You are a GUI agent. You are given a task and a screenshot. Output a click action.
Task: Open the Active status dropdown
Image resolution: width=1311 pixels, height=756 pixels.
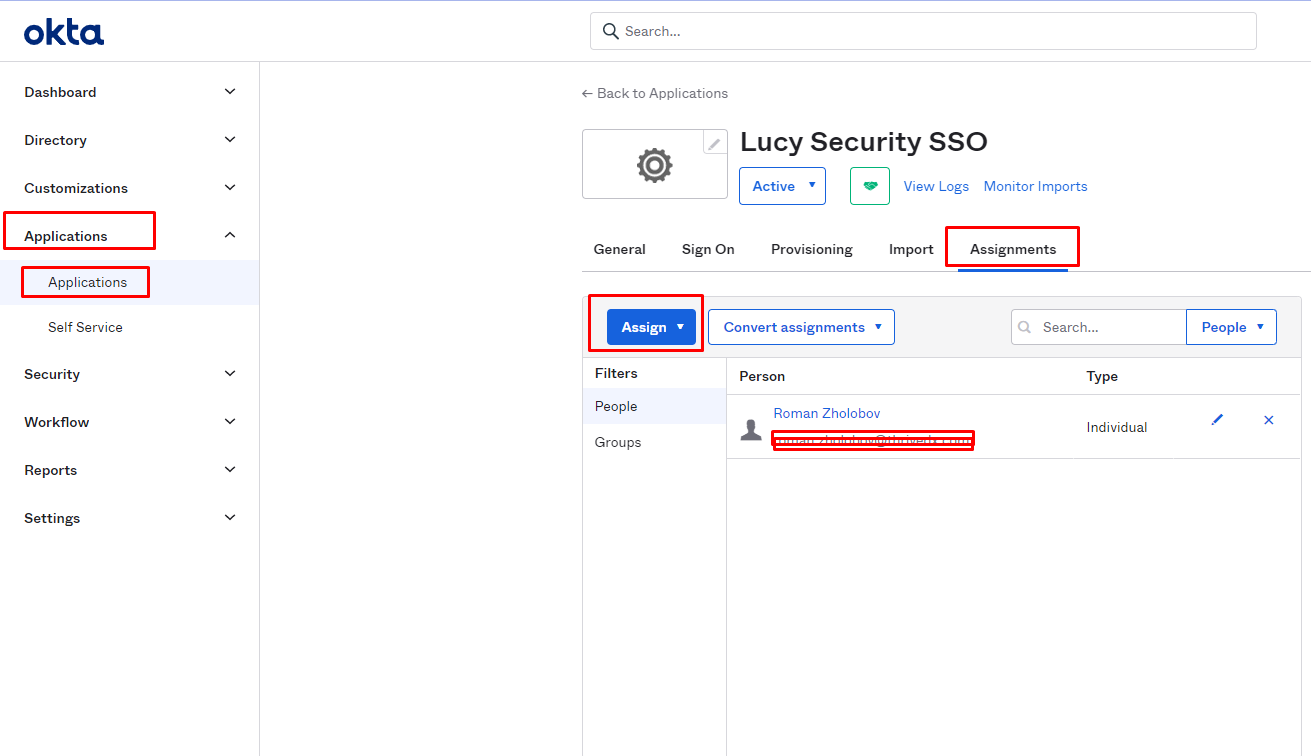pyautogui.click(x=782, y=186)
